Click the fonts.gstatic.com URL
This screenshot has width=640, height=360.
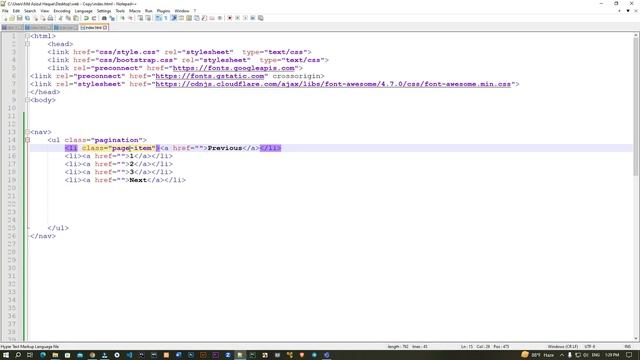[x=210, y=76]
